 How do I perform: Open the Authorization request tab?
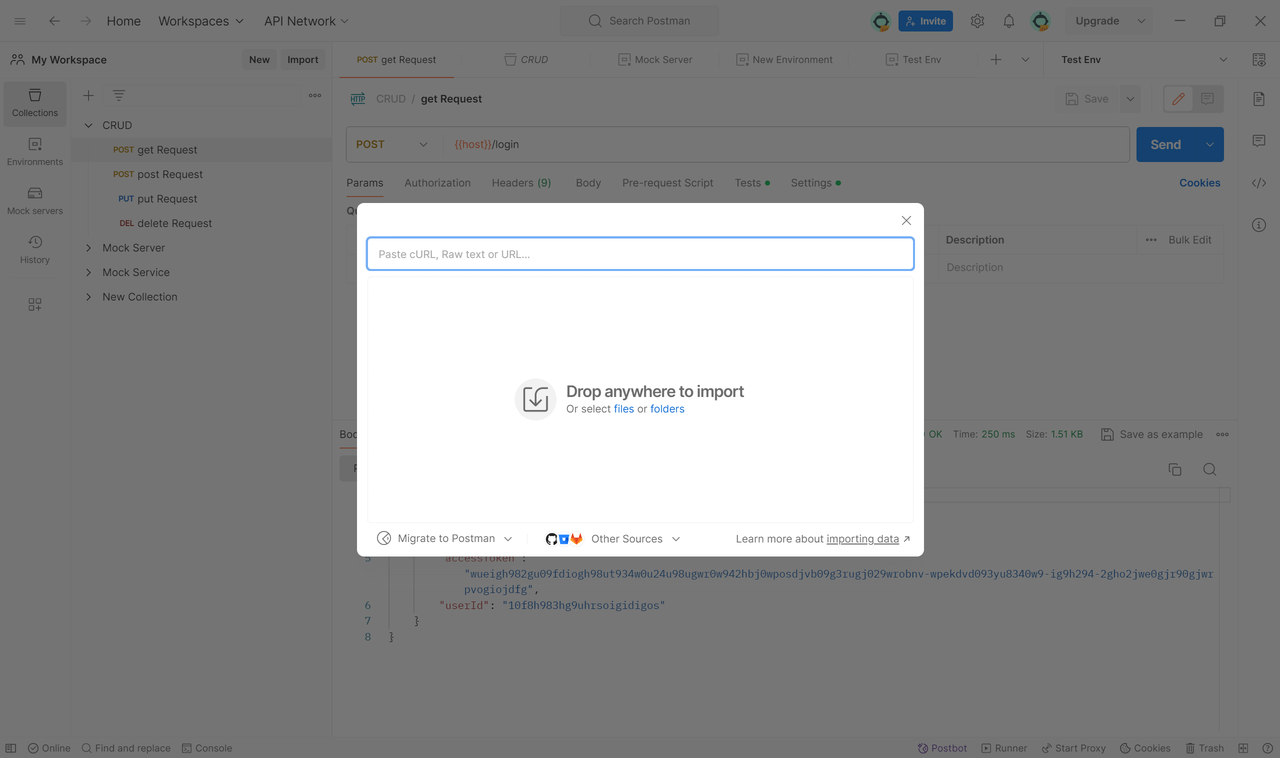(x=437, y=183)
